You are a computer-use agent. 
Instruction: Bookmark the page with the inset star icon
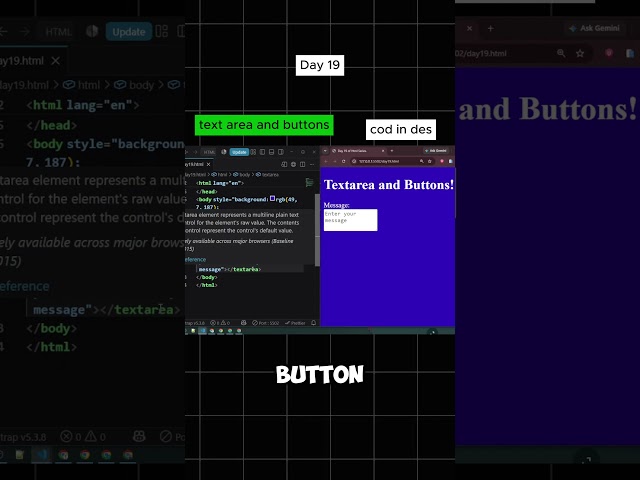(x=430, y=161)
